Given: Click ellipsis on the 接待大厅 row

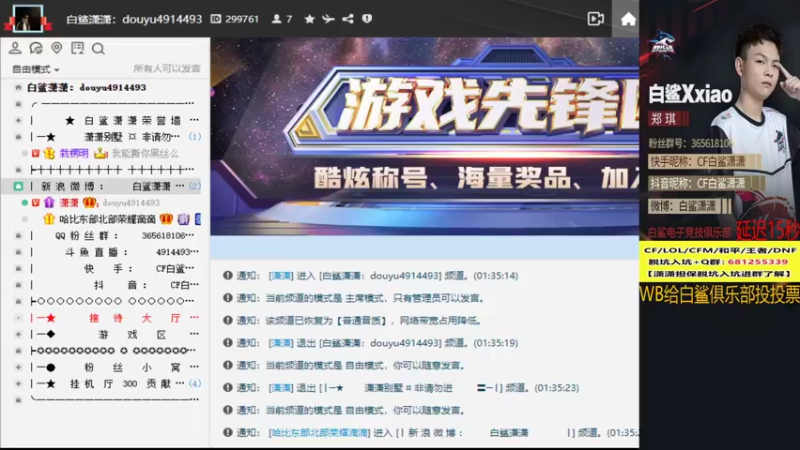Looking at the screenshot, I should 194,317.
